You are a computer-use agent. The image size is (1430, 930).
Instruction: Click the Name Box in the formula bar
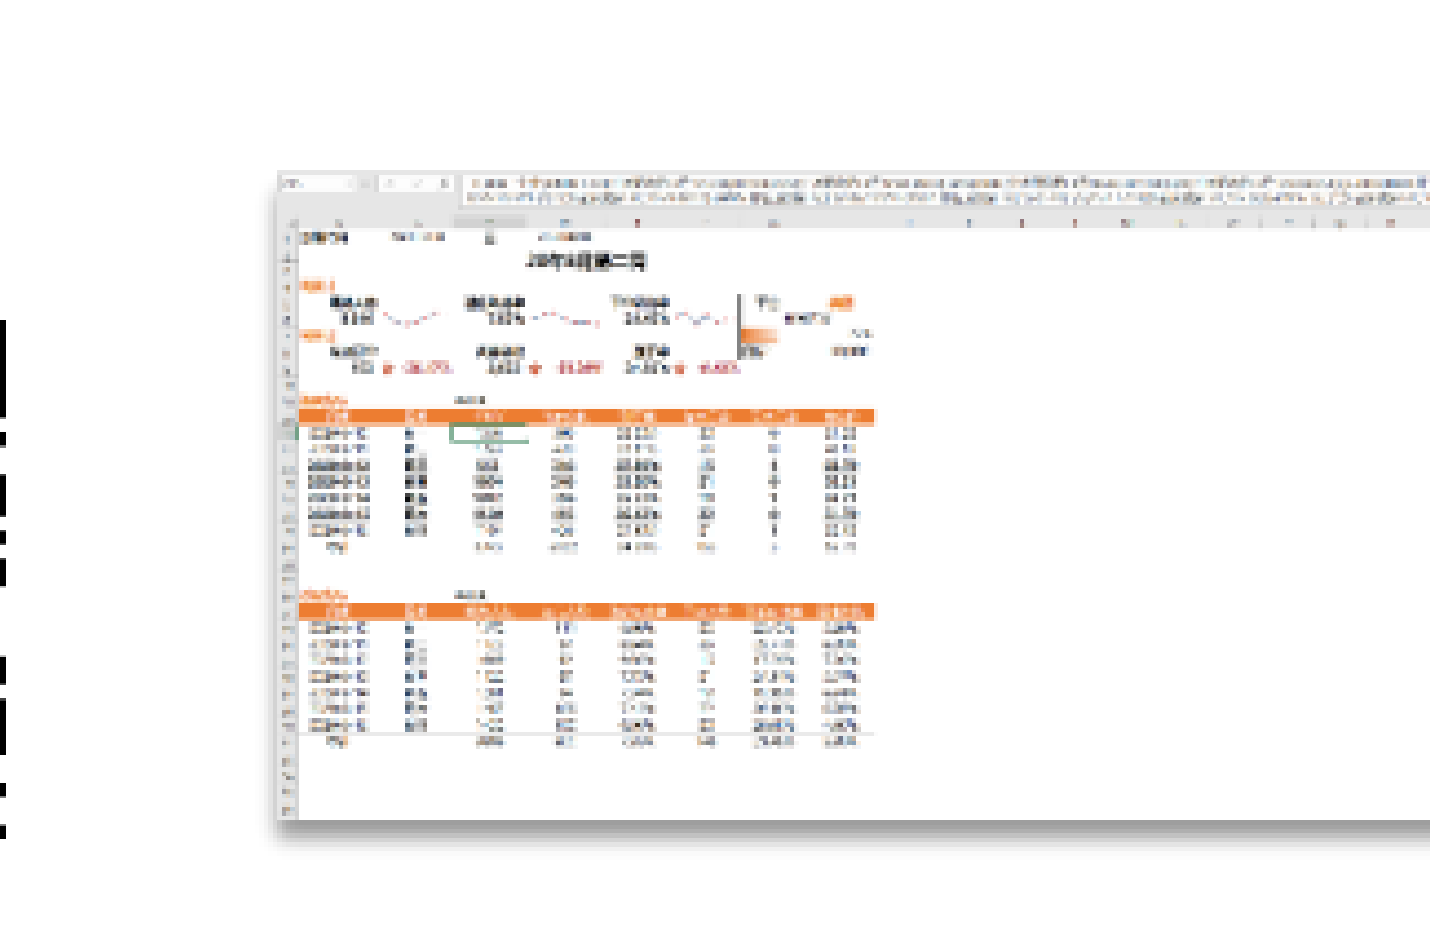coord(317,184)
